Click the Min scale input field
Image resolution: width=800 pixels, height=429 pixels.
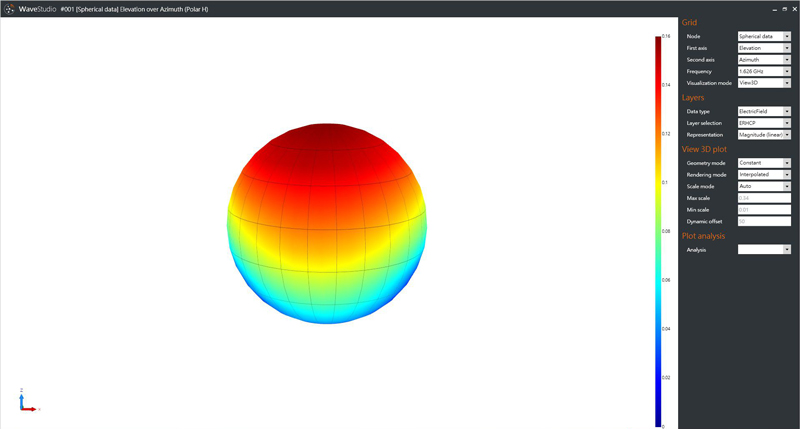click(764, 209)
